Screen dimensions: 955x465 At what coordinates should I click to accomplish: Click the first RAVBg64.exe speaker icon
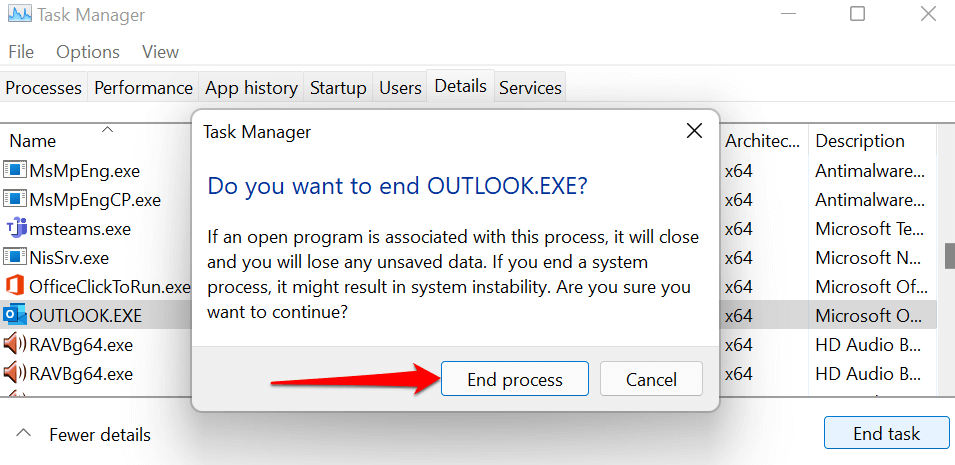pyautogui.click(x=15, y=345)
